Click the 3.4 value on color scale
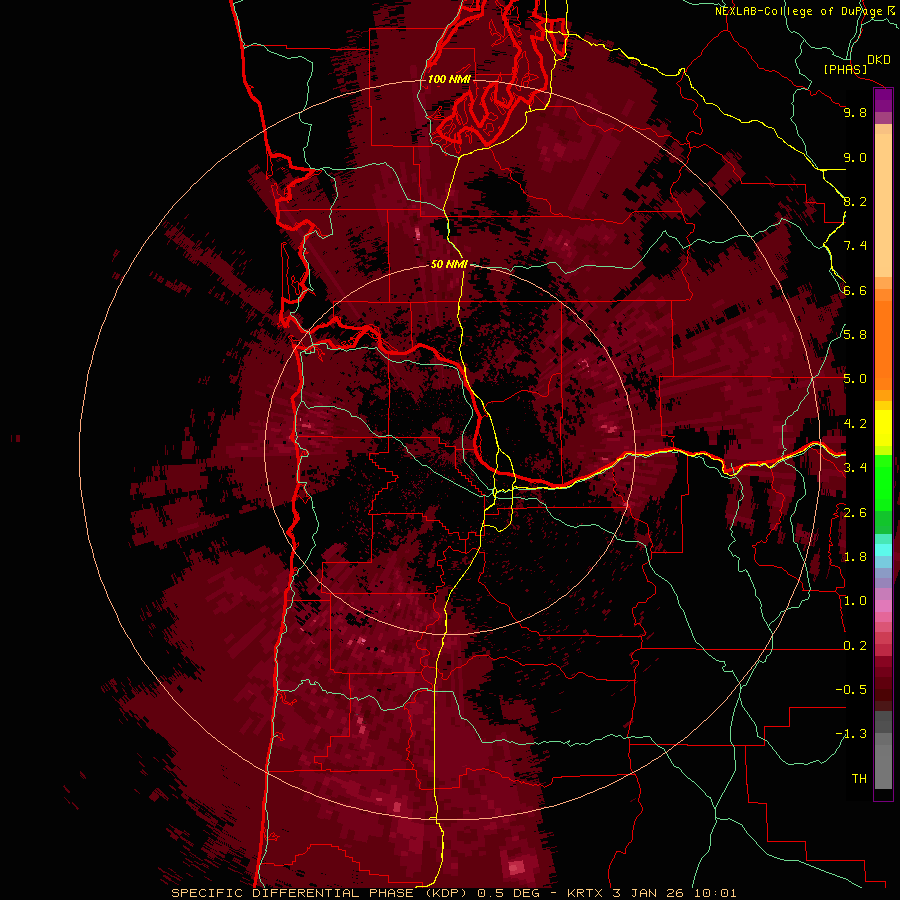Screen dimensions: 900x900 [855, 468]
